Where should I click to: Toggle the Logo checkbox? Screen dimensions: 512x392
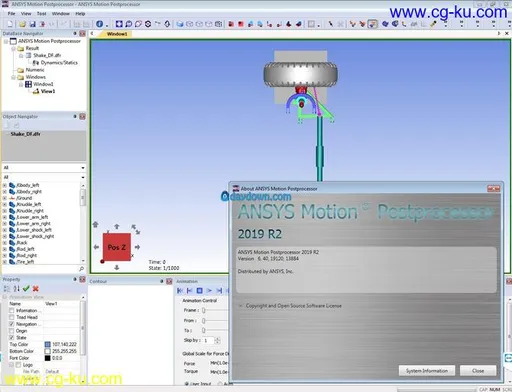[18, 365]
